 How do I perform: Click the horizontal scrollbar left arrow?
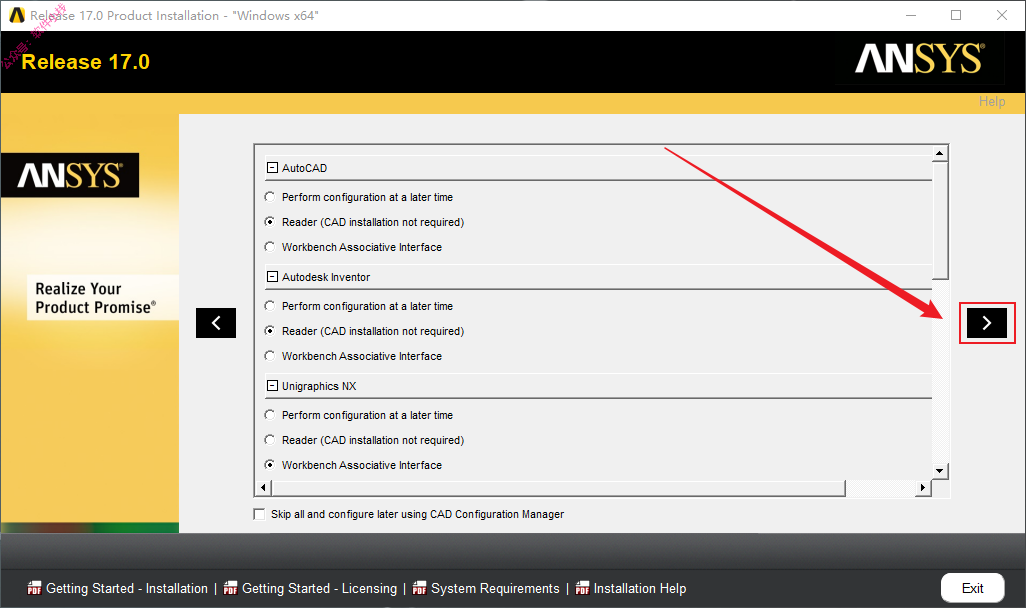(263, 488)
